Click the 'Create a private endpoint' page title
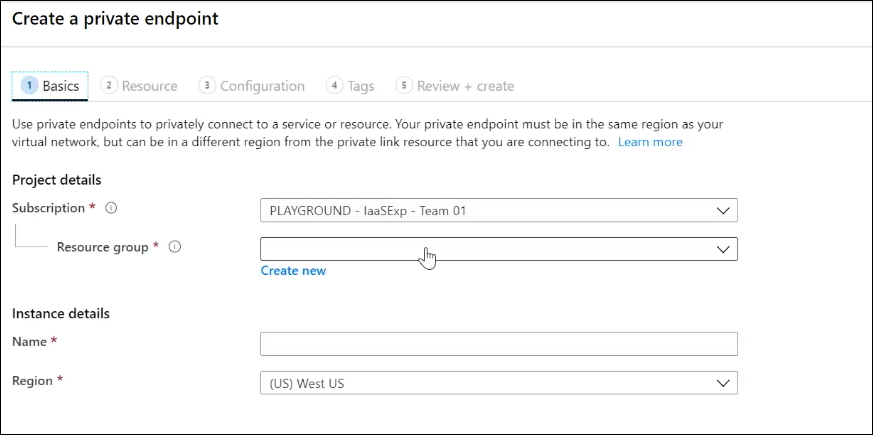The image size is (873, 435). [x=115, y=19]
